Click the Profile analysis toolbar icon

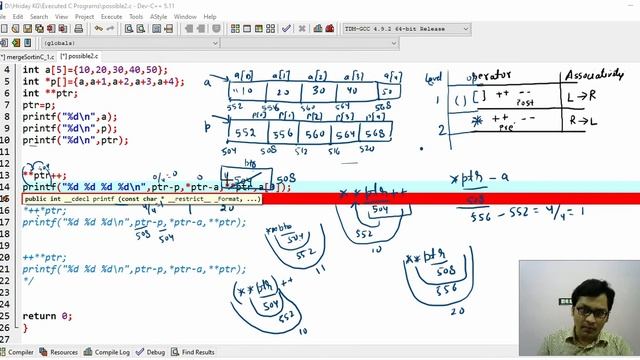[x=318, y=29]
